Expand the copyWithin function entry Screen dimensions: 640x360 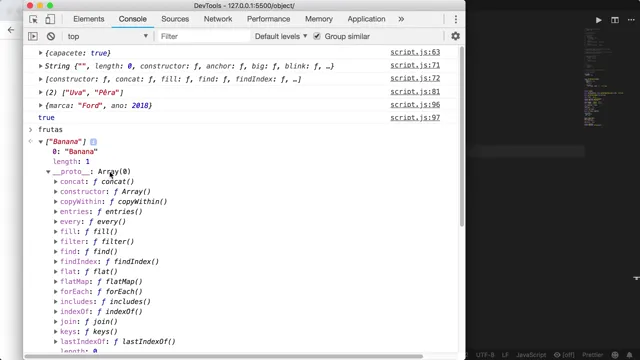pos(56,202)
